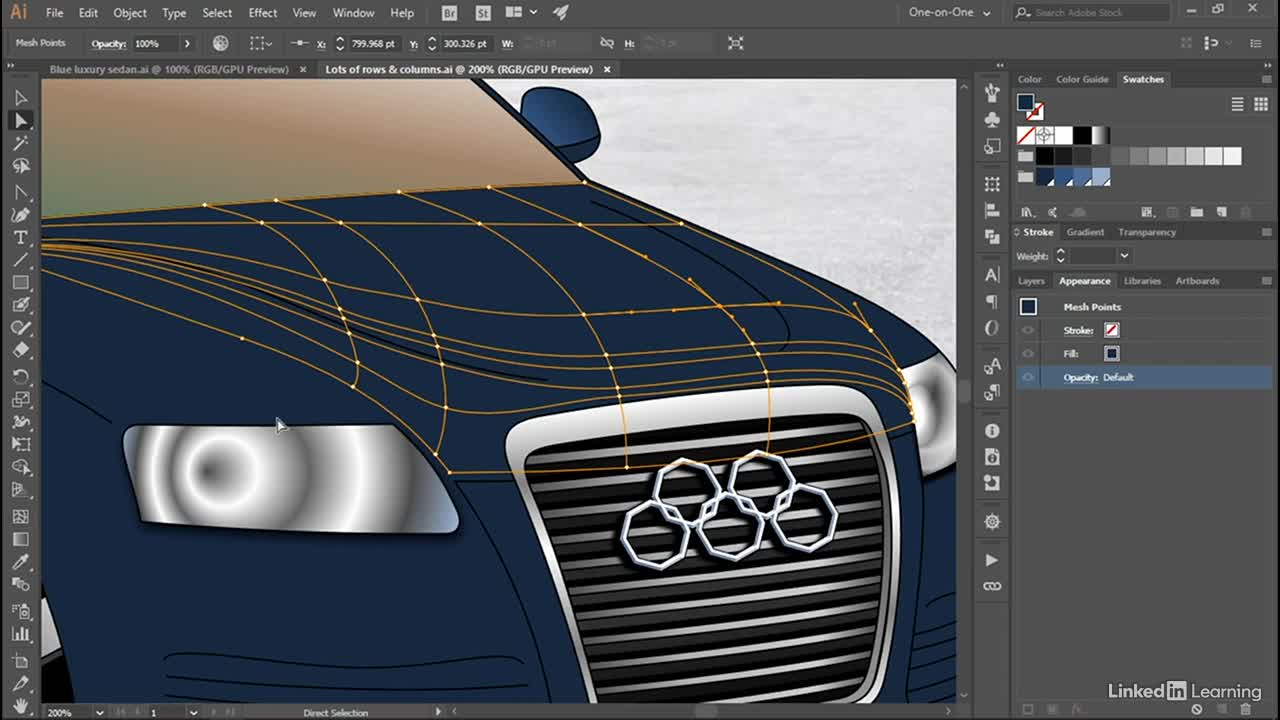Select the Type tool
Screen dimensions: 1280x720
point(20,238)
